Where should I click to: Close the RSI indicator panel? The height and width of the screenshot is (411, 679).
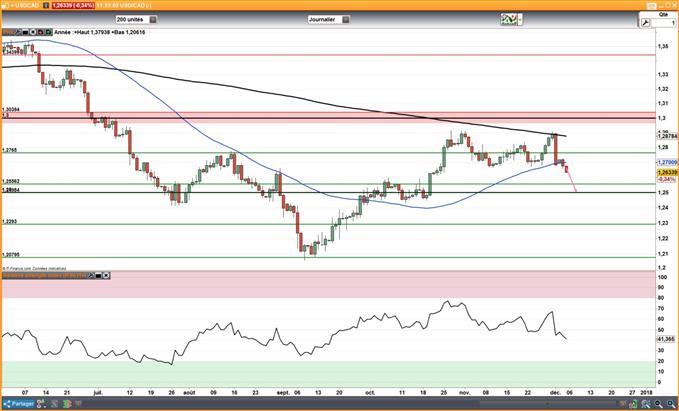pos(106,275)
